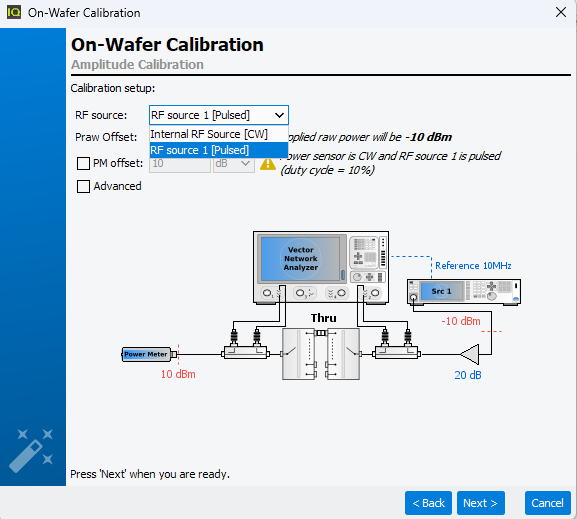Go to the Next step
The height and width of the screenshot is (519, 577).
[x=481, y=503]
